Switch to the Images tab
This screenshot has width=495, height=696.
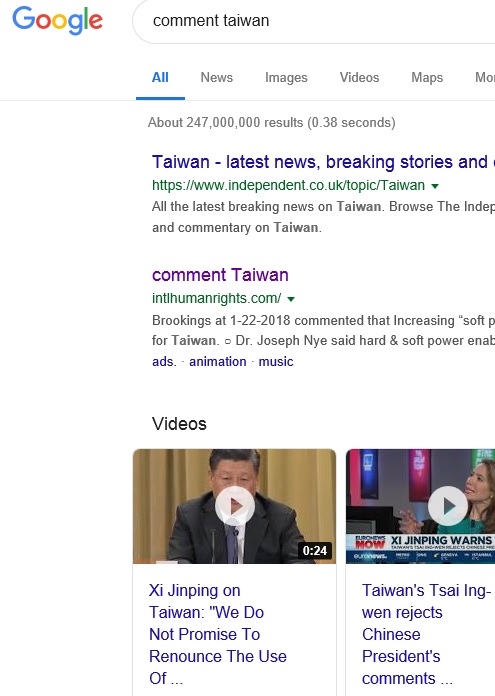[x=286, y=77]
